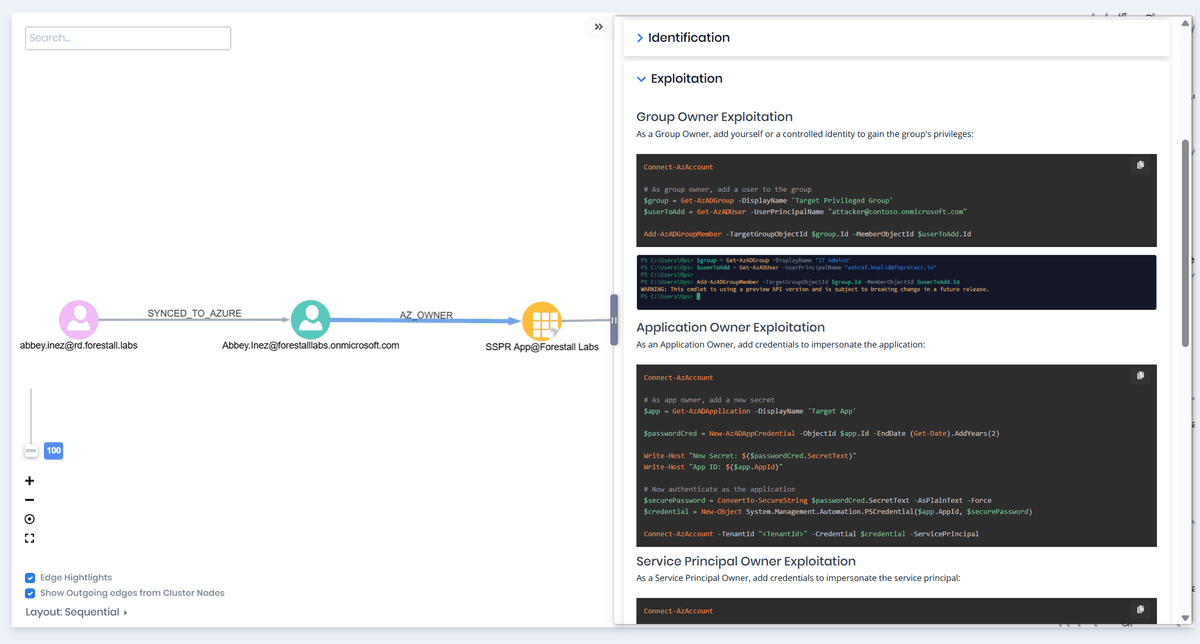Zoom out with the minus icon
The height and width of the screenshot is (644, 1200).
click(30, 500)
